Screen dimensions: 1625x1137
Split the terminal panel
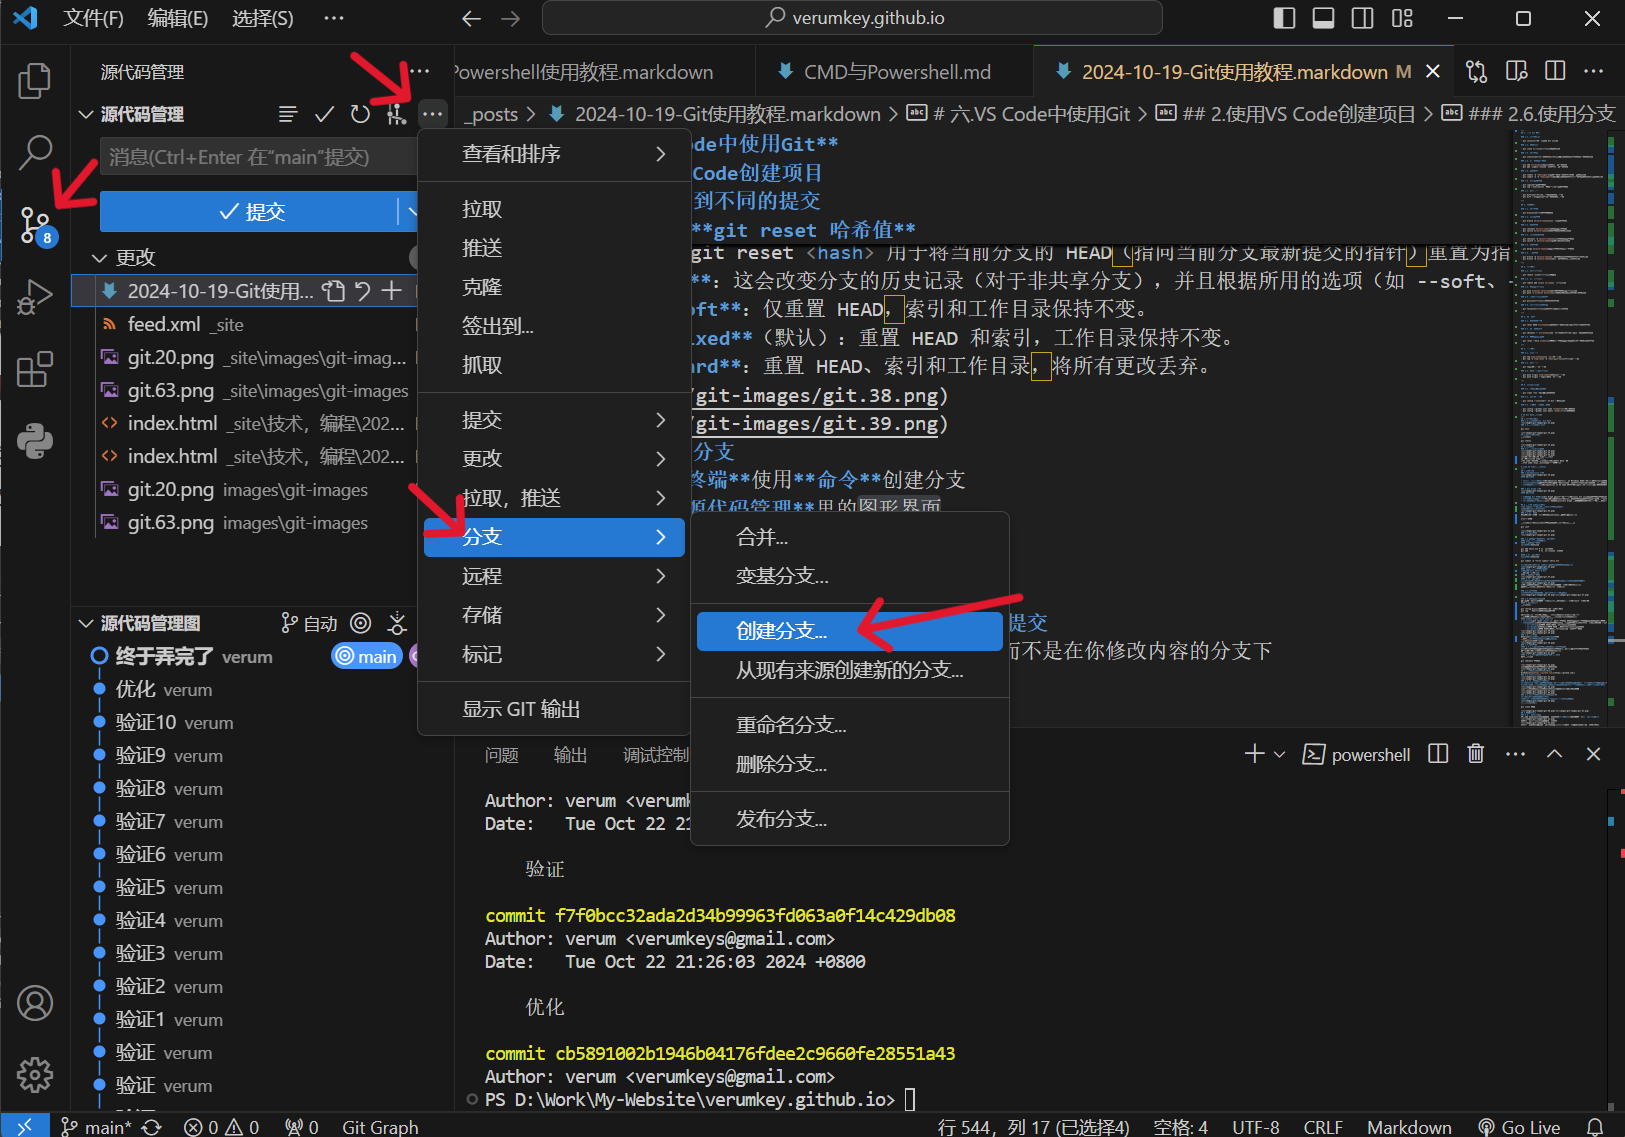tap(1438, 754)
